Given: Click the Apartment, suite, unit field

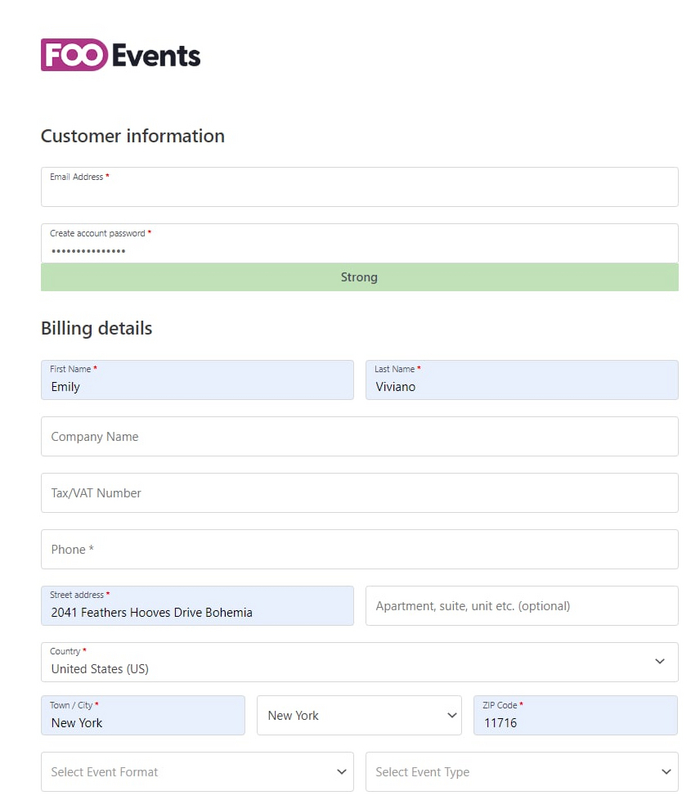Looking at the screenshot, I should [x=521, y=606].
